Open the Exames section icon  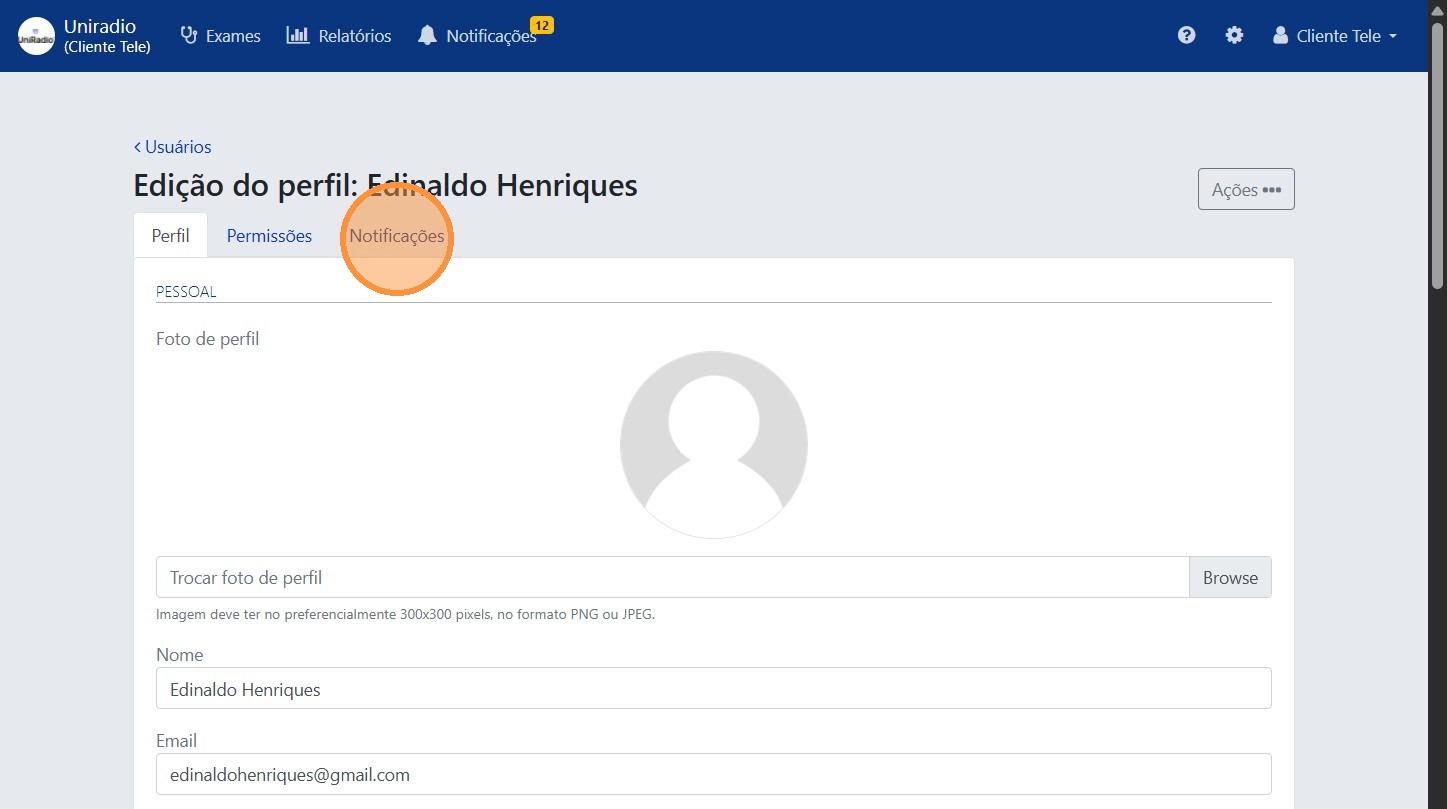coord(189,34)
